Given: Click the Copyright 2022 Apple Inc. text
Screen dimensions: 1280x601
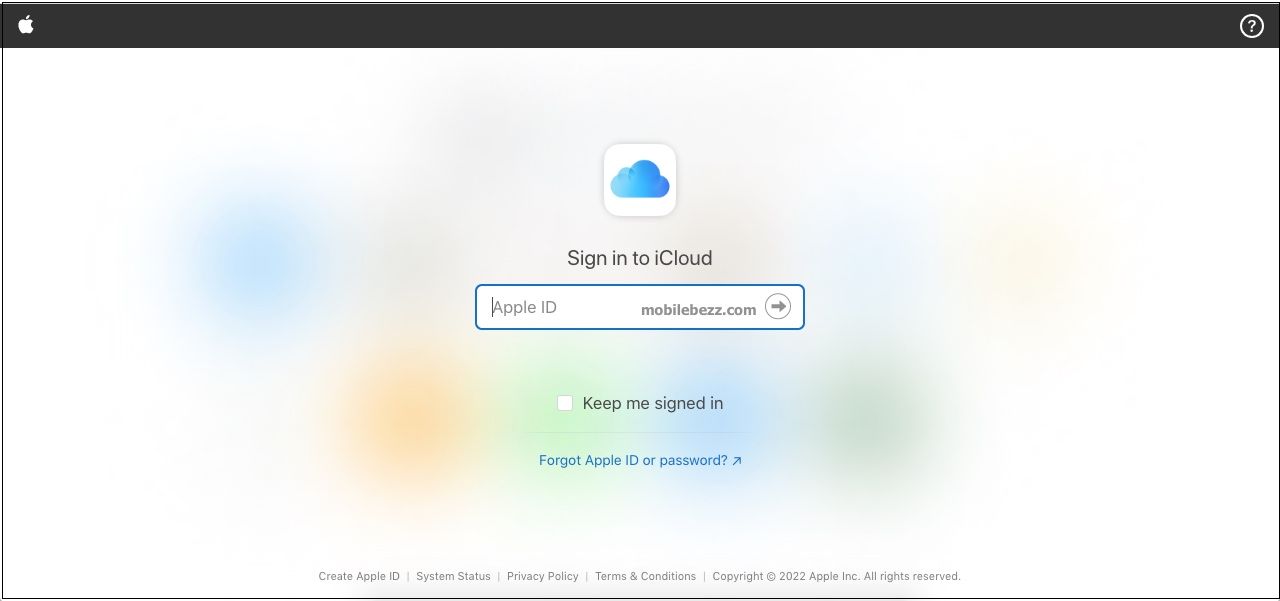Looking at the screenshot, I should click(x=836, y=576).
